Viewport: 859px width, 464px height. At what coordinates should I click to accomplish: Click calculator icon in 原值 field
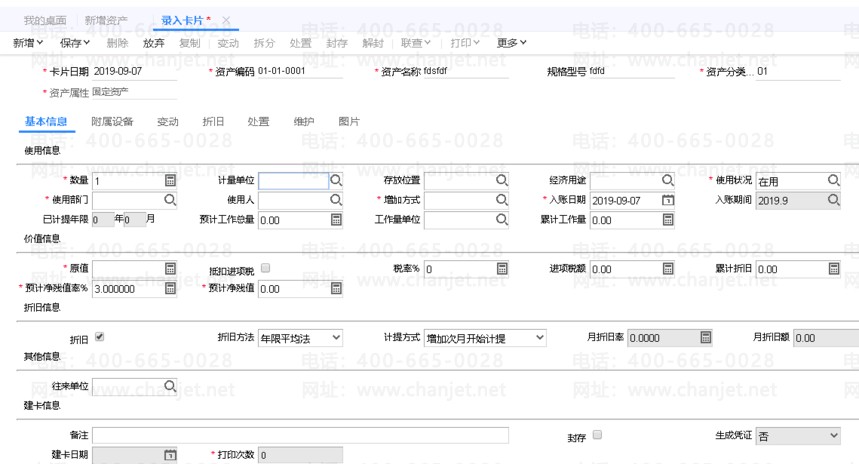pos(170,268)
